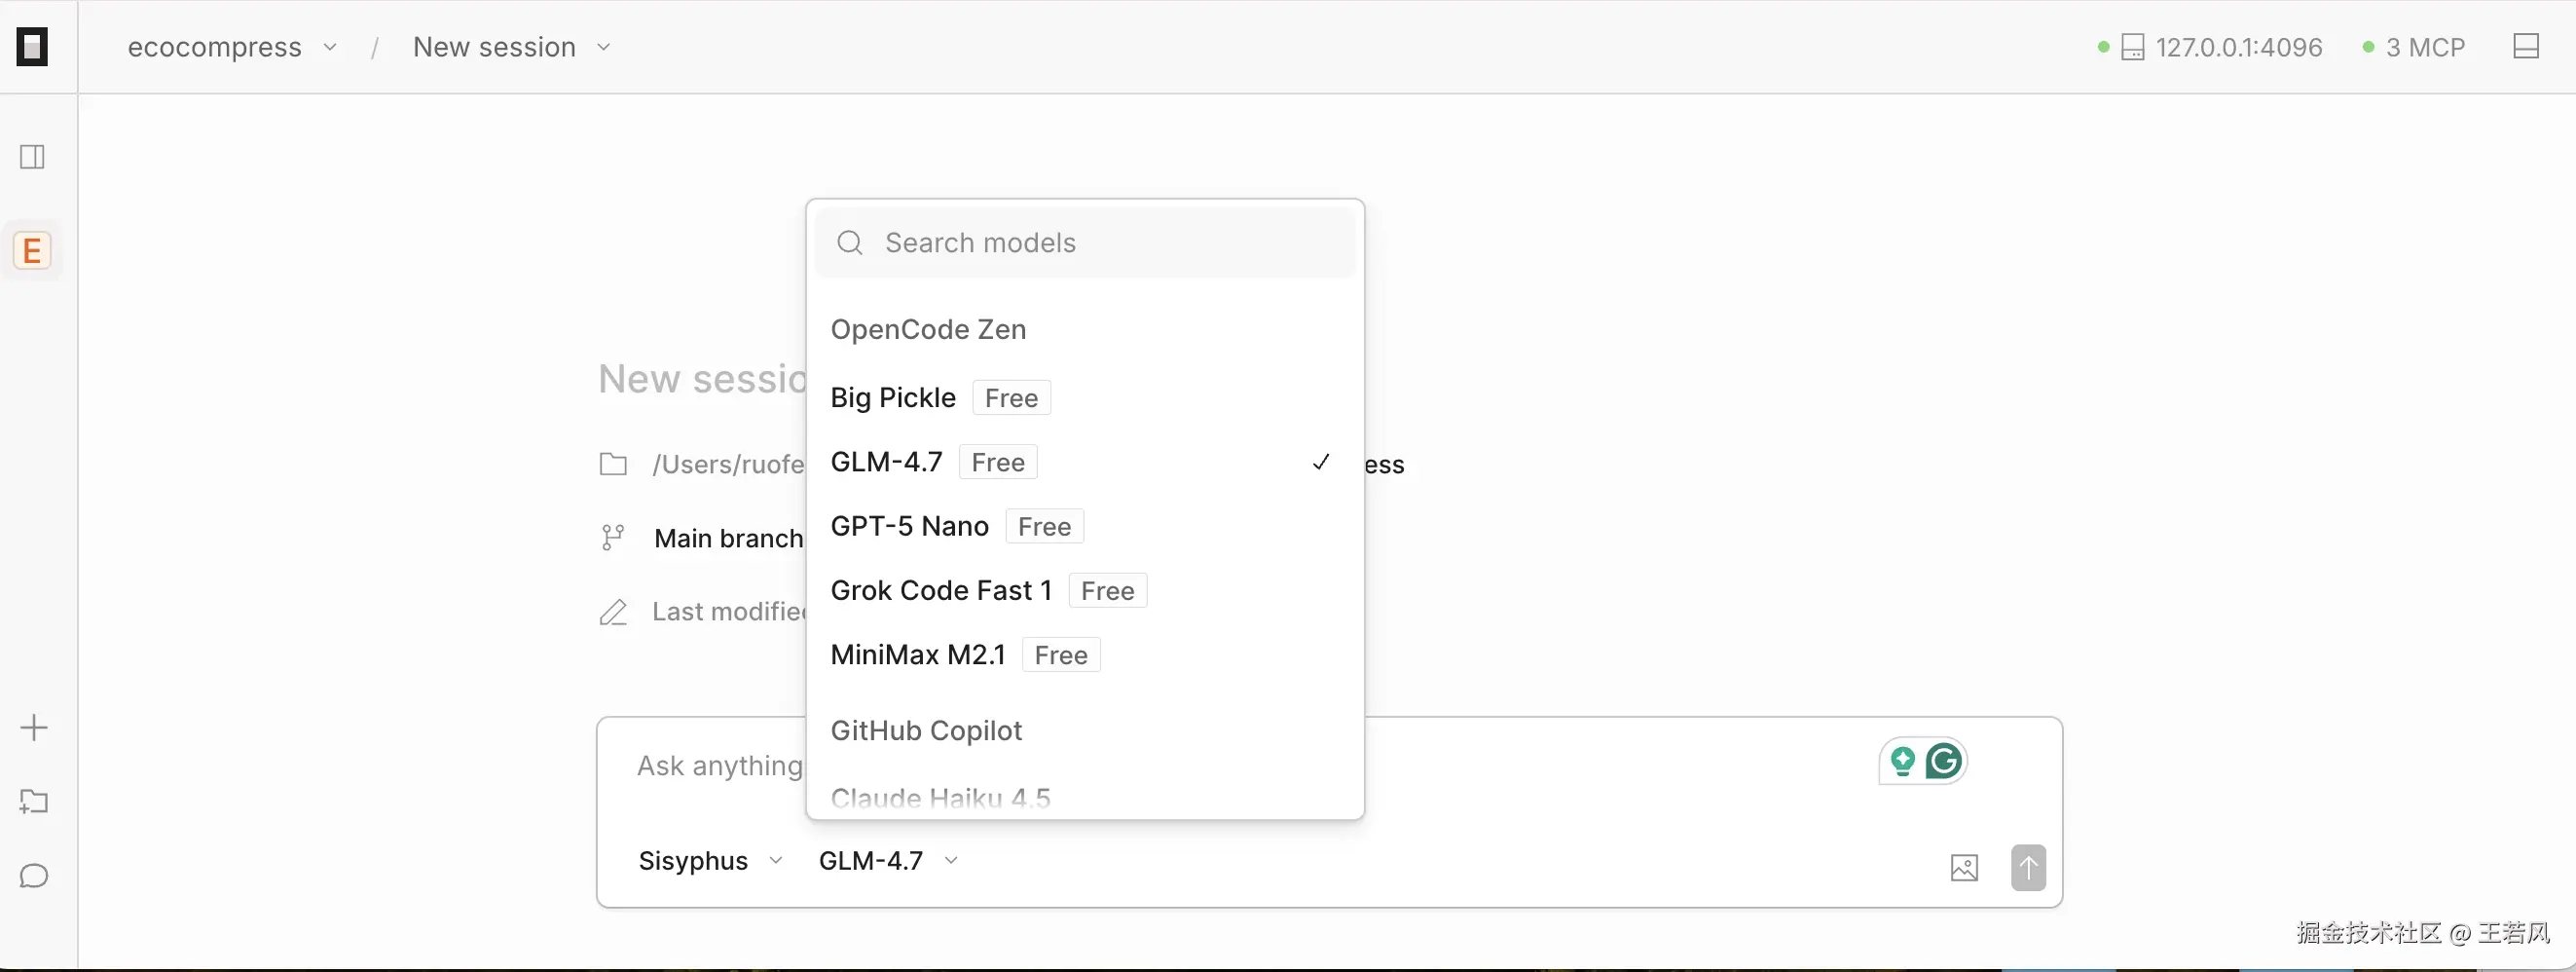
Task: Expand the New session dropdown
Action: click(x=511, y=47)
